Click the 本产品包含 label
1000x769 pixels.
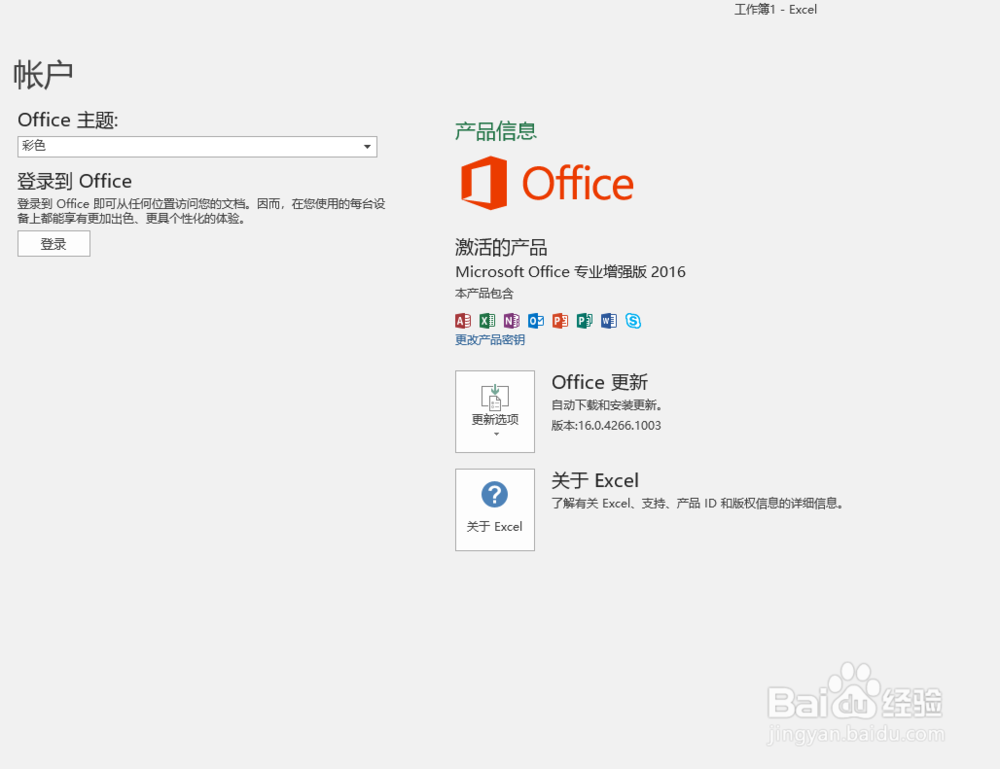click(x=484, y=293)
